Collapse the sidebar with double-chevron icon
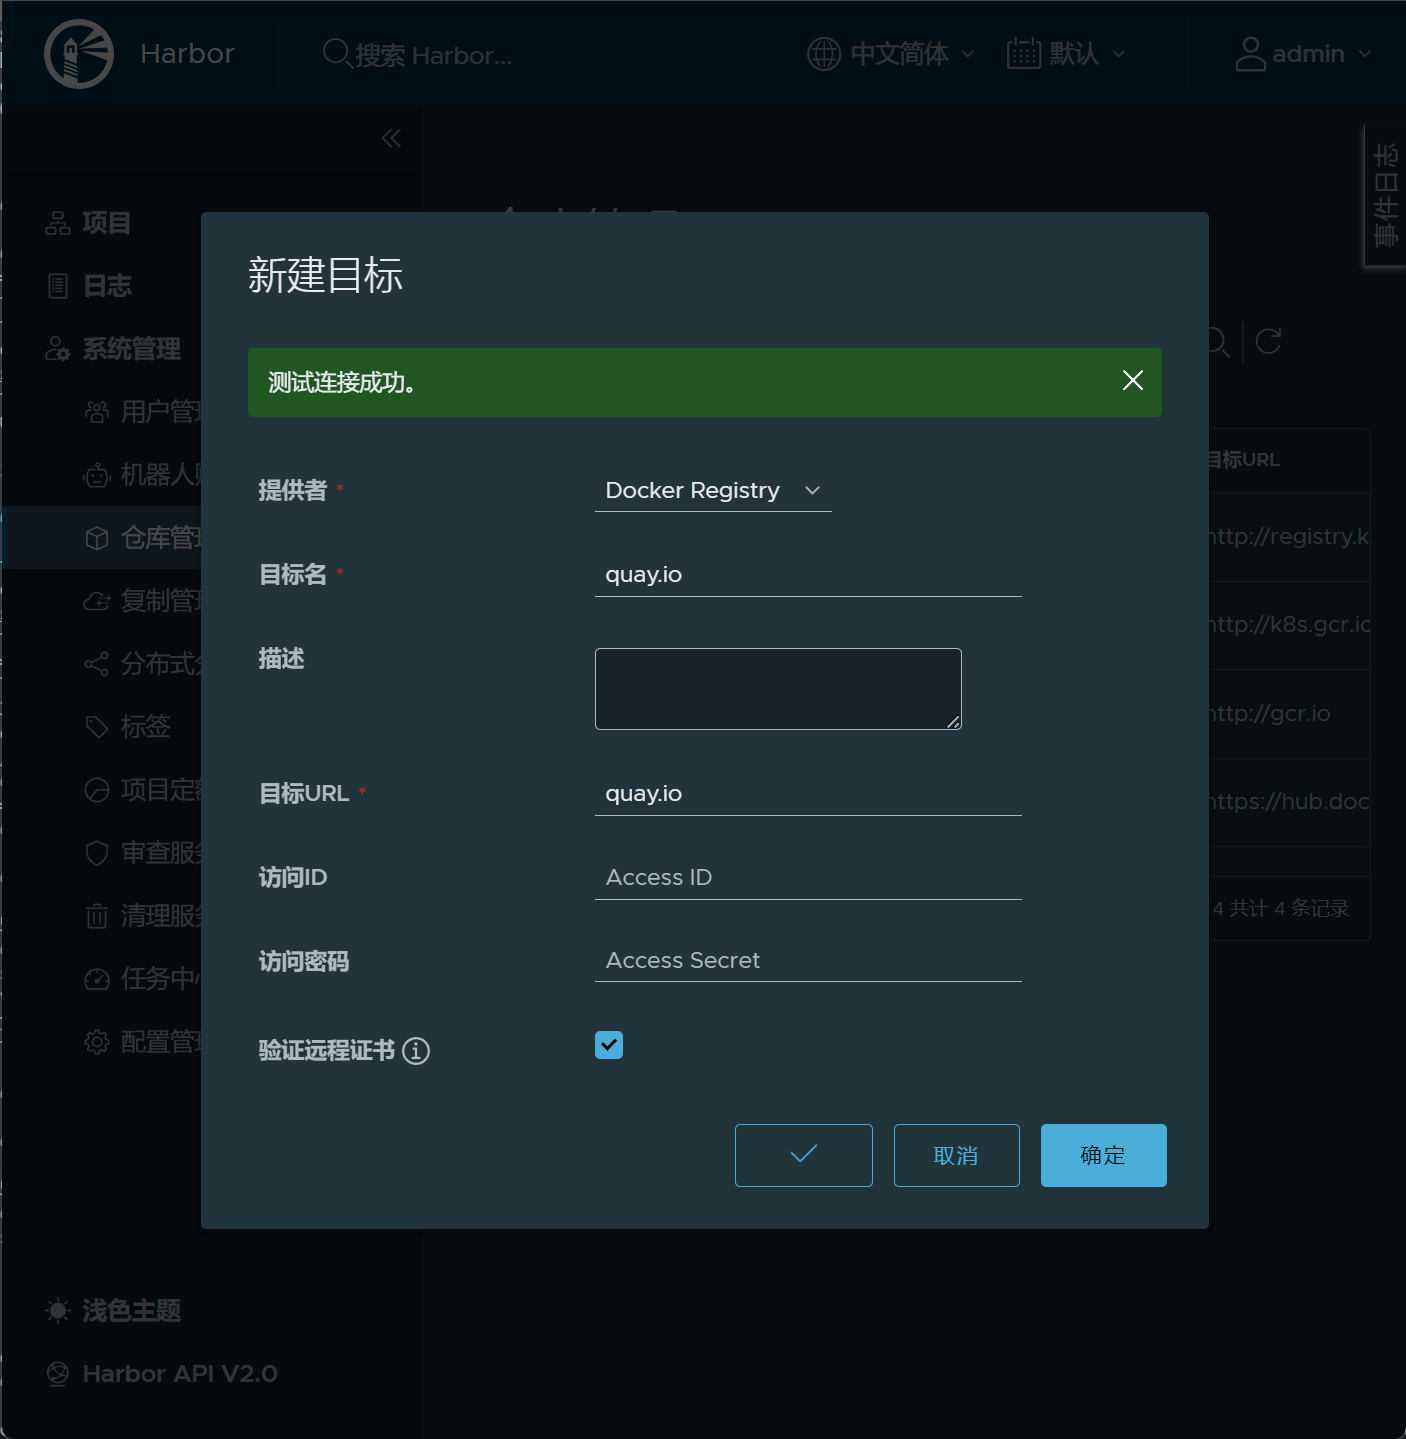Image resolution: width=1406 pixels, height=1439 pixels. [x=391, y=138]
